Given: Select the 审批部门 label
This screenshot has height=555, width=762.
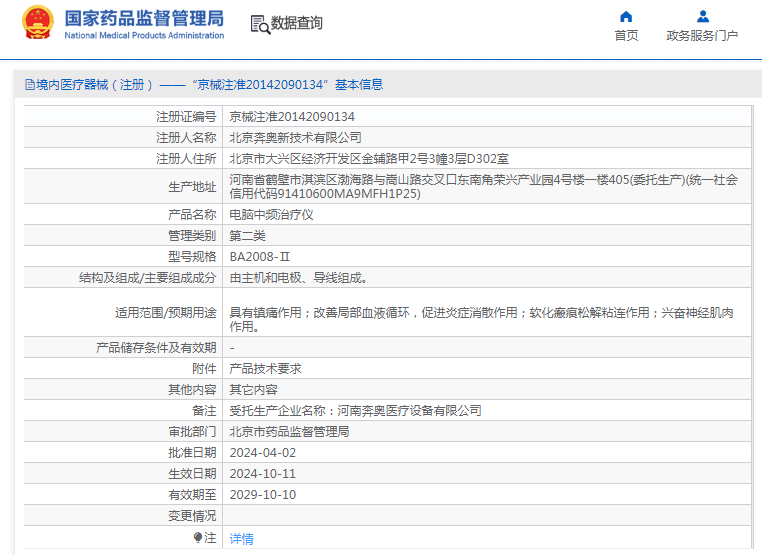Looking at the screenshot, I should pyautogui.click(x=192, y=432).
